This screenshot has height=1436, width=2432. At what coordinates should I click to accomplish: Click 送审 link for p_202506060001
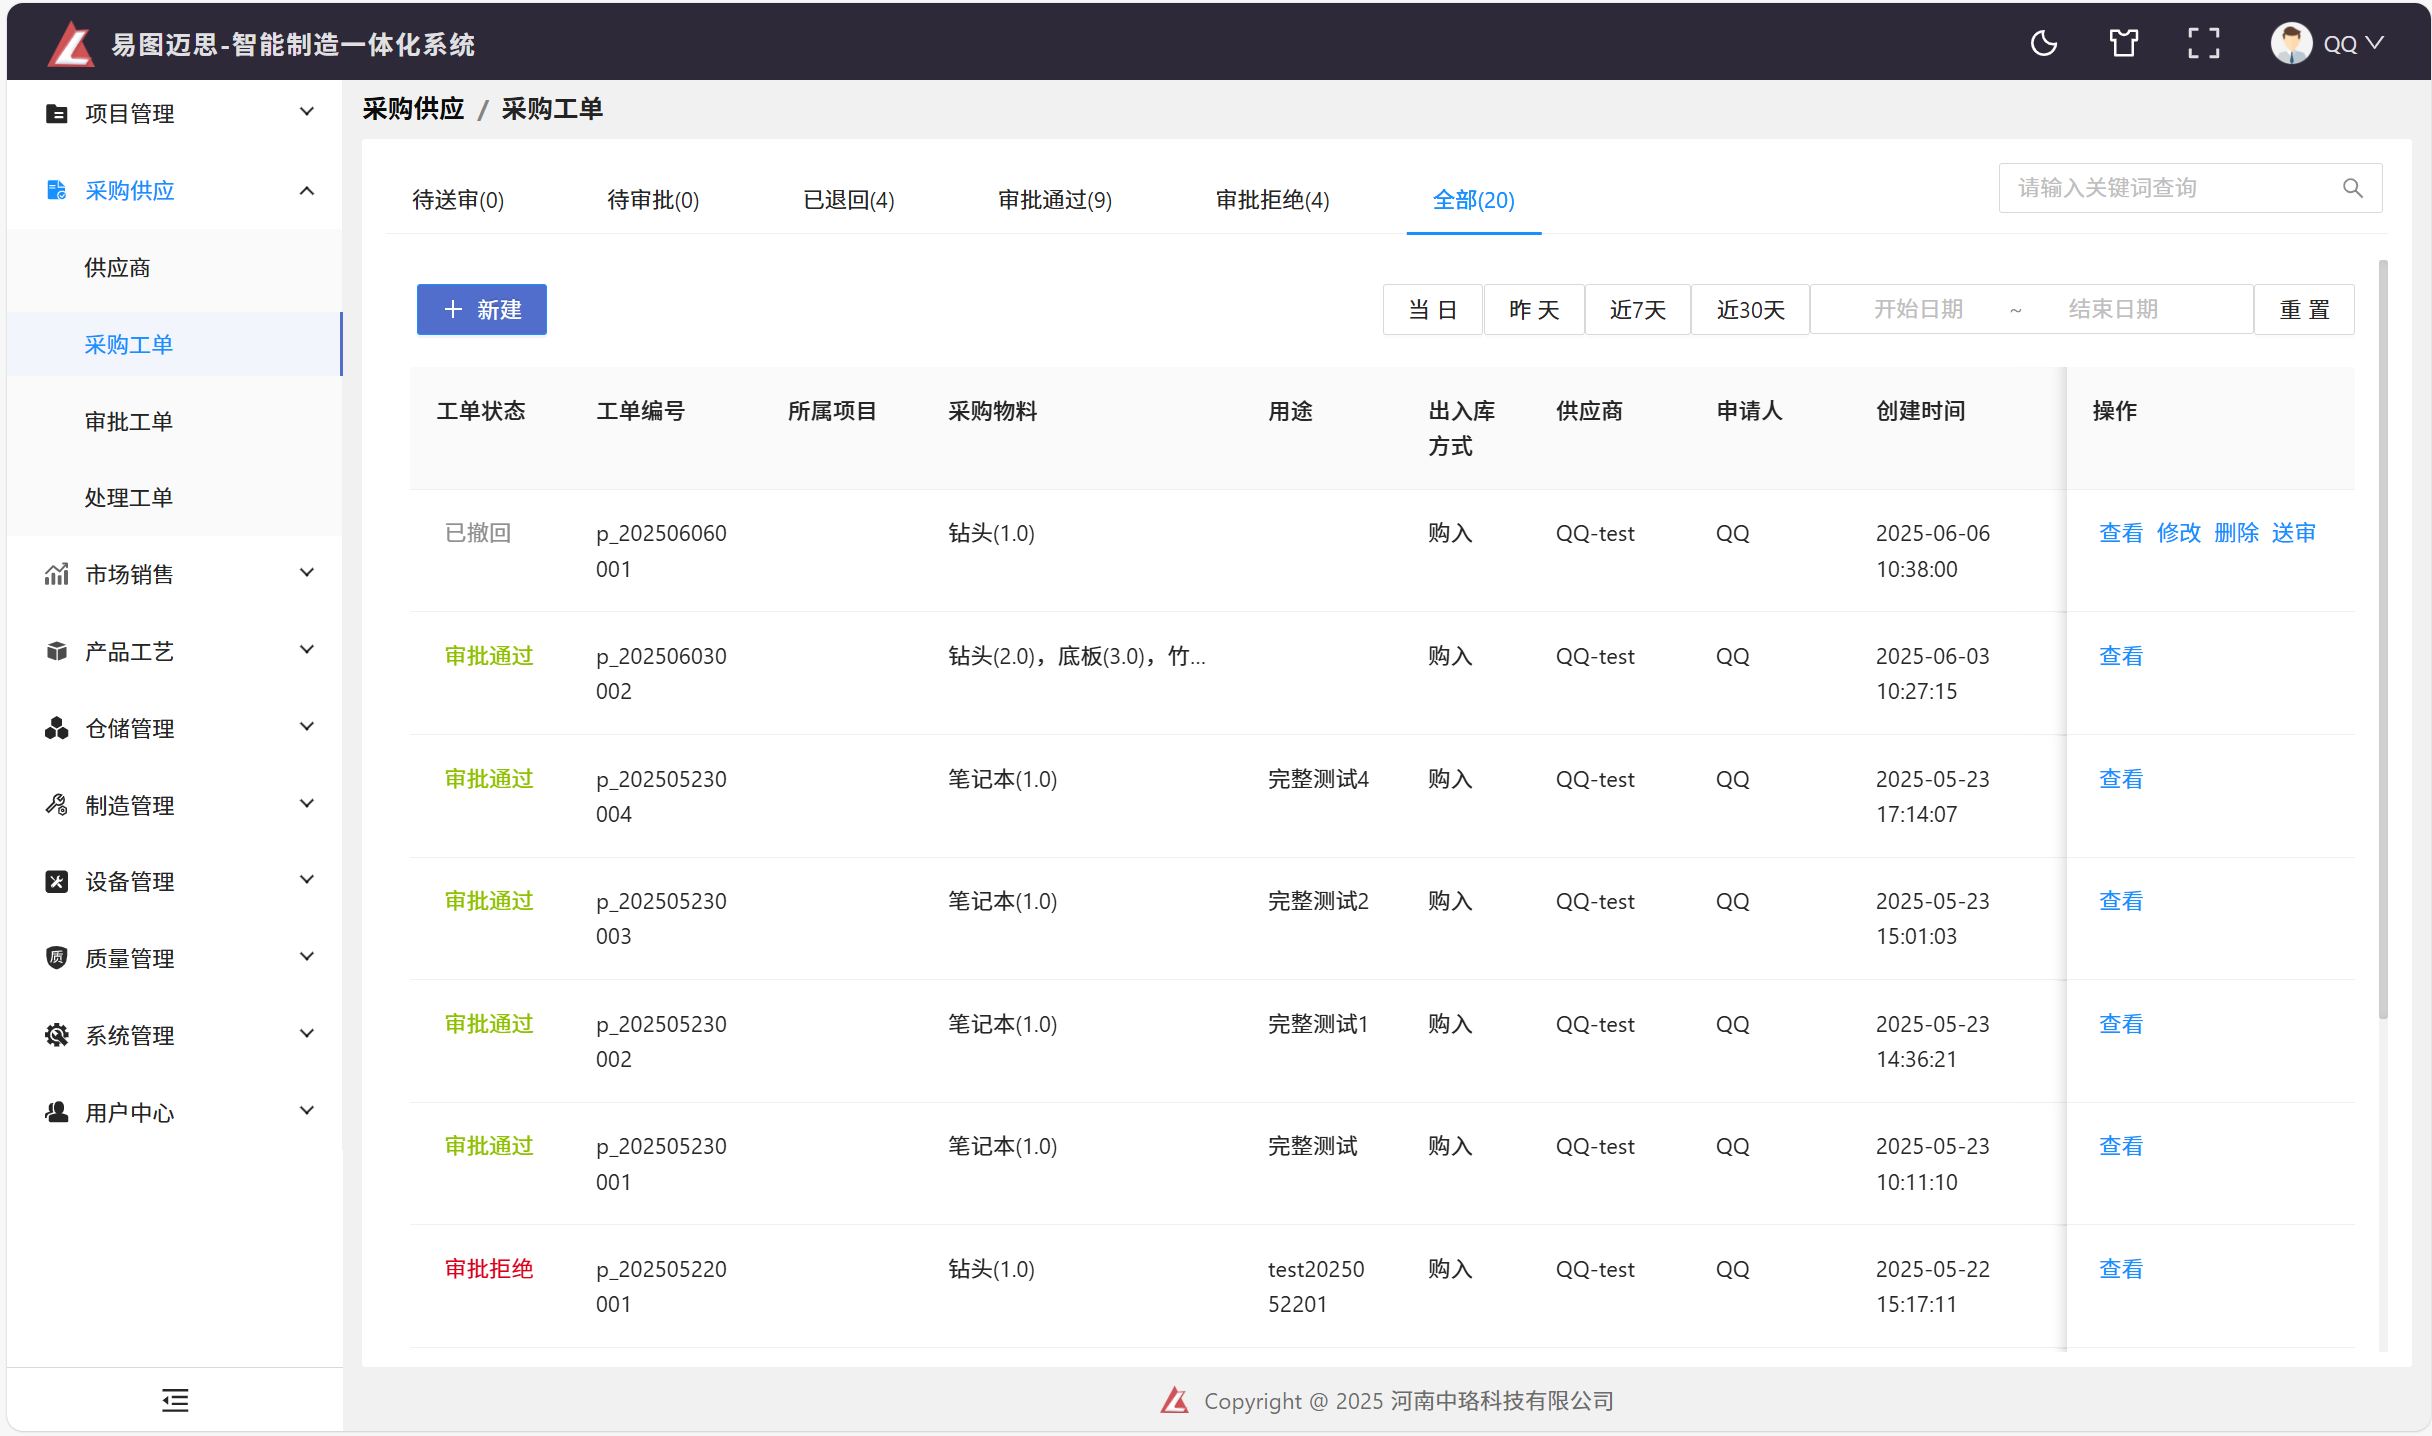(x=2293, y=533)
